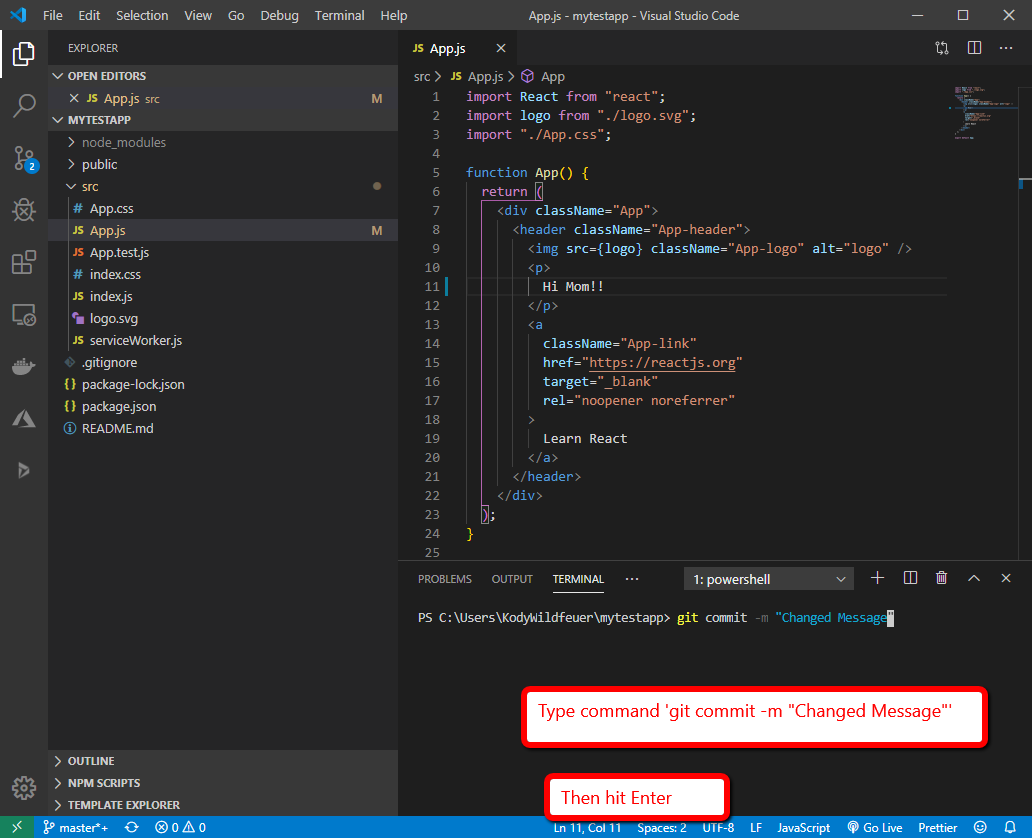Image resolution: width=1032 pixels, height=838 pixels.
Task: Close App.js in Open Editors list
Action: click(x=74, y=98)
